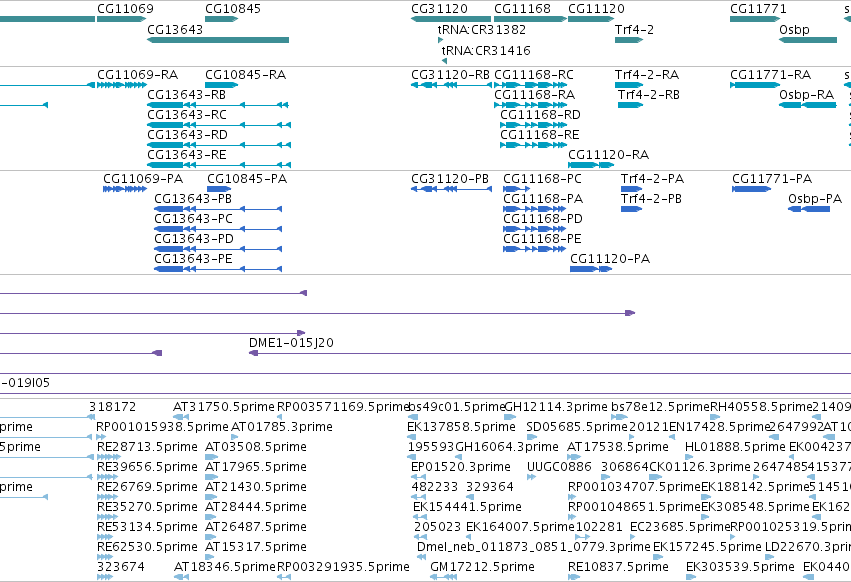Select the CG11771 gene label

[x=758, y=9]
